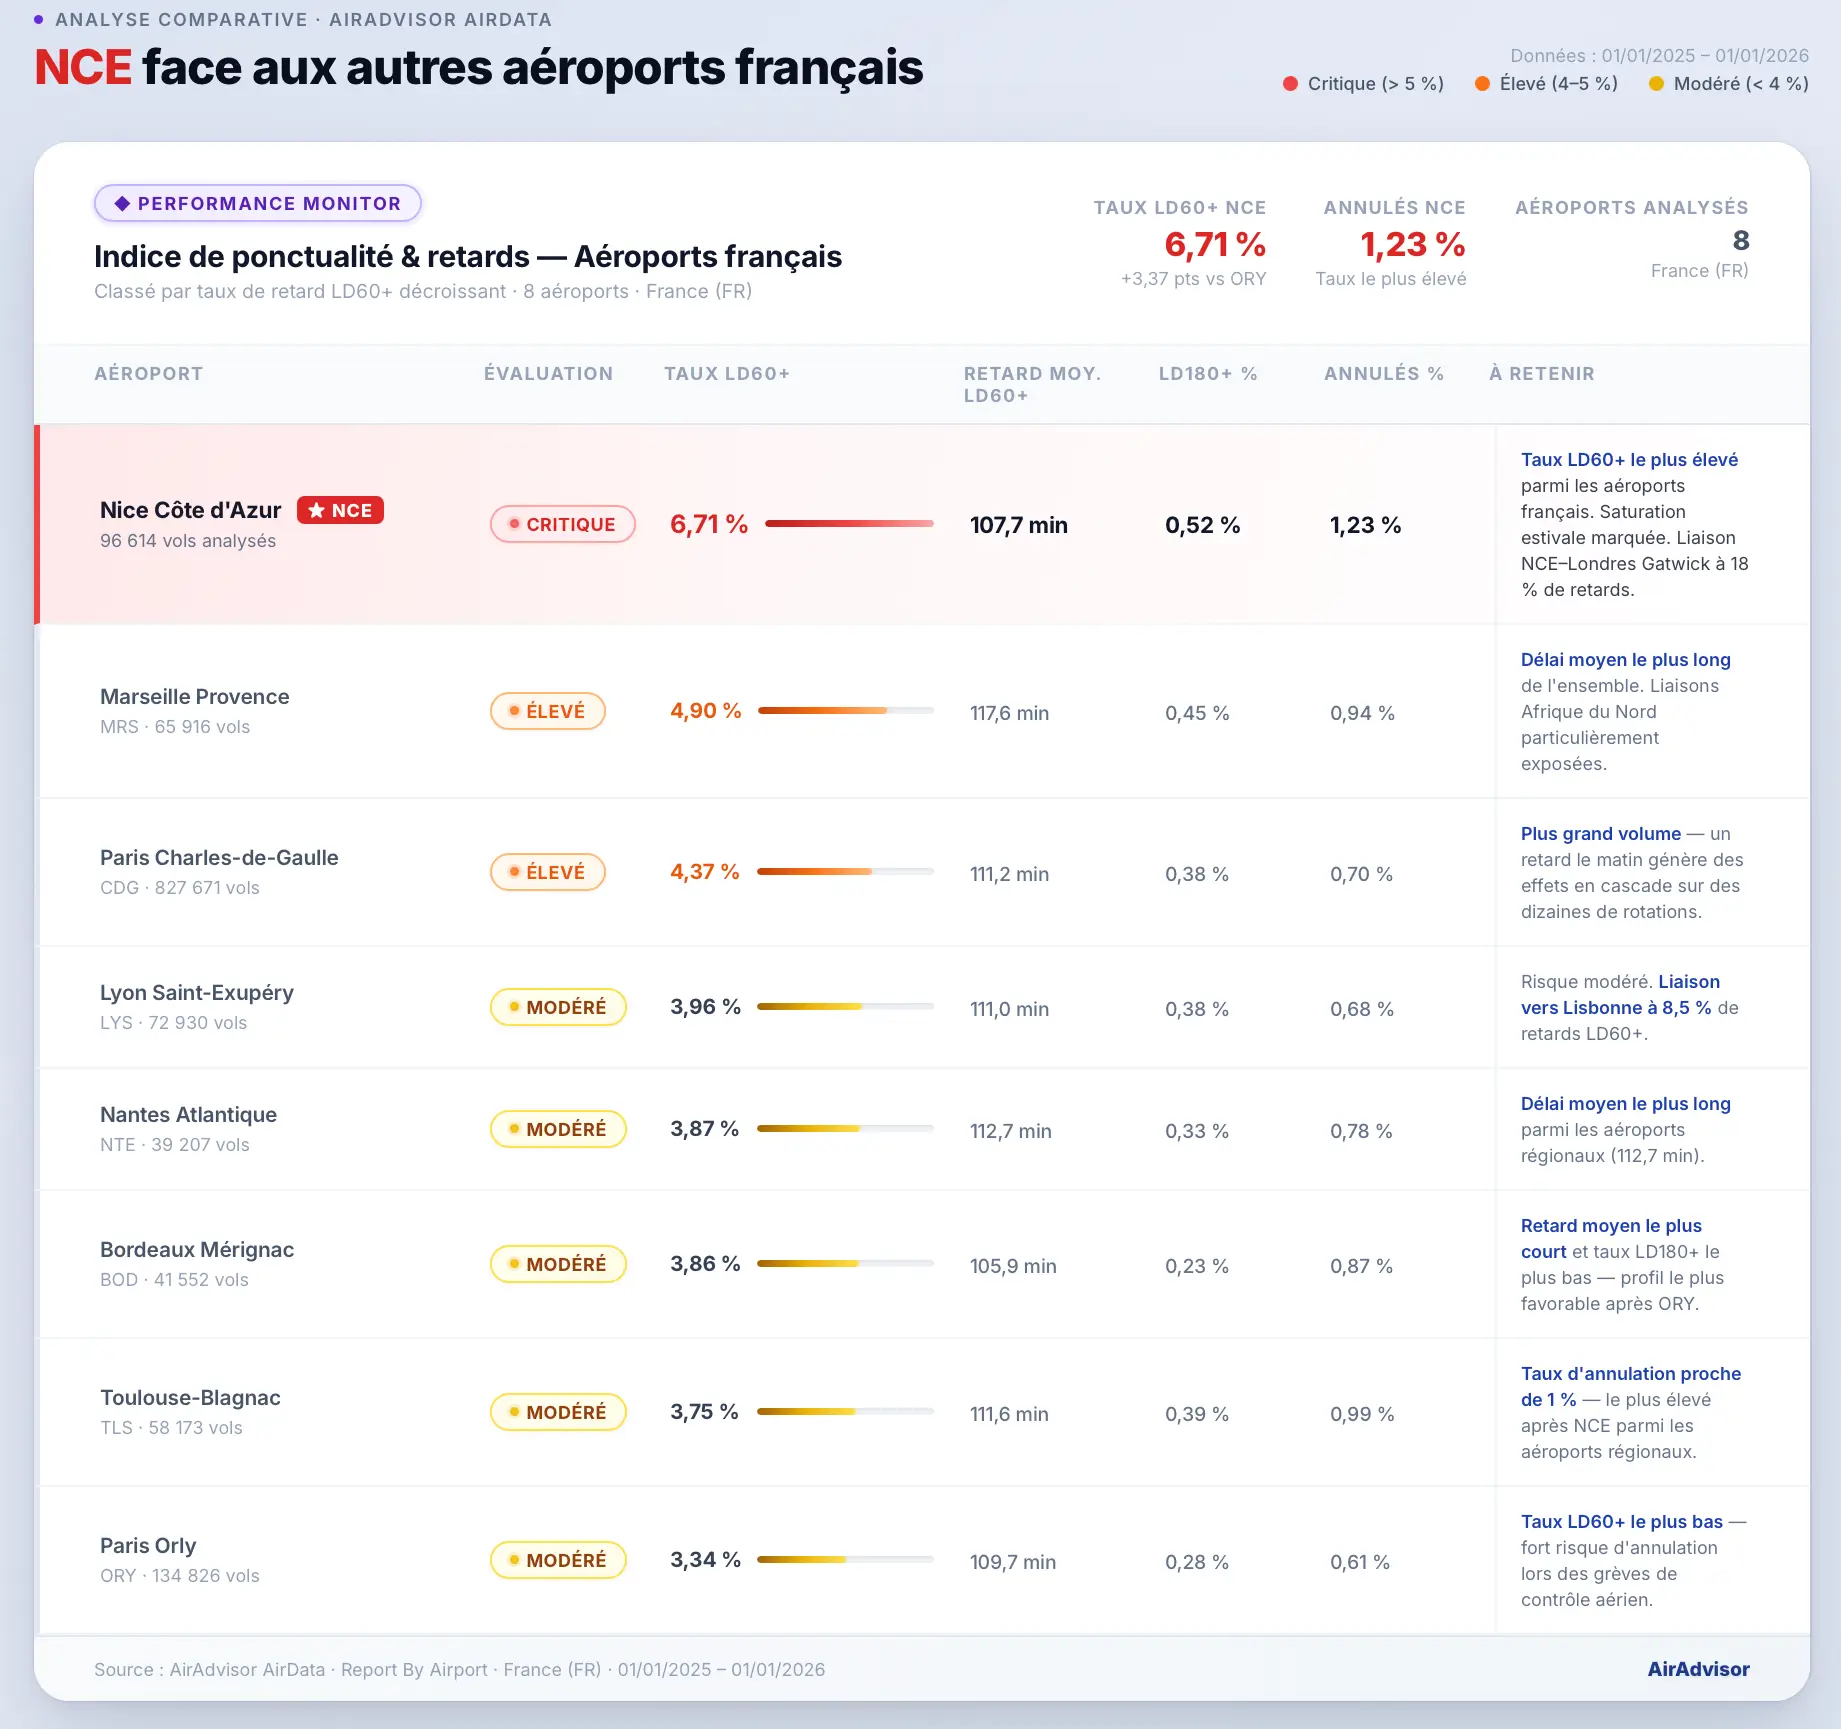Viewport: 1841px width, 1729px height.
Task: Click the orange Élevé legend dot
Action: pos(1482,84)
